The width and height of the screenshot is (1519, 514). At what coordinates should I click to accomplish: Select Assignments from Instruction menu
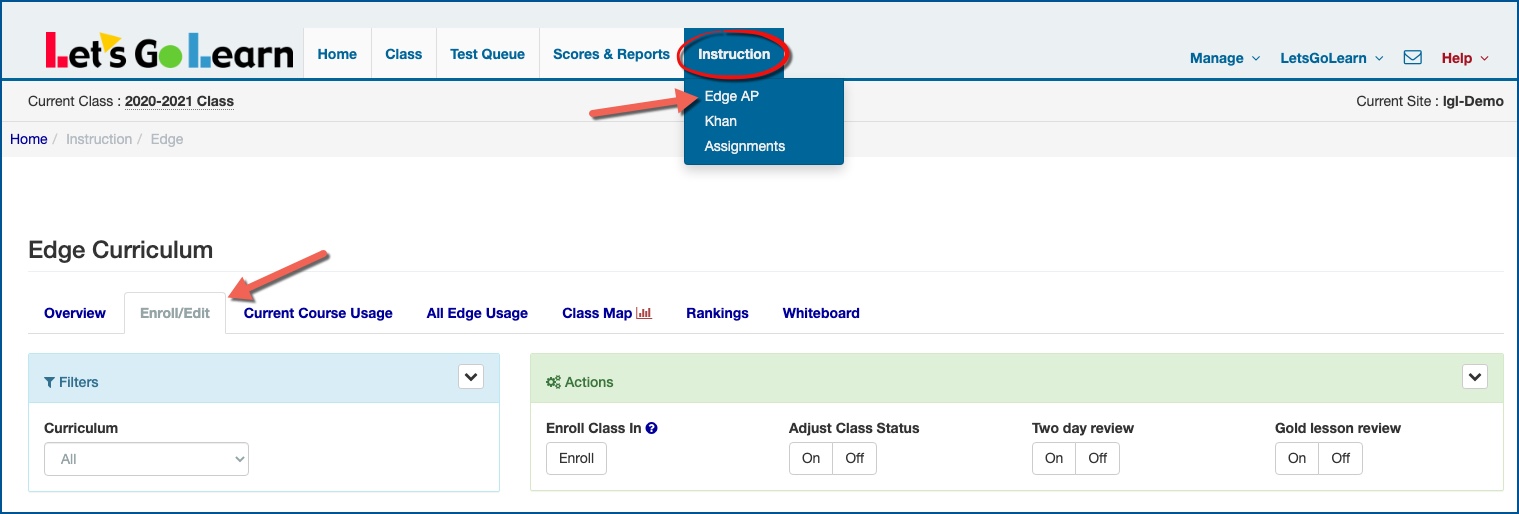coord(745,146)
